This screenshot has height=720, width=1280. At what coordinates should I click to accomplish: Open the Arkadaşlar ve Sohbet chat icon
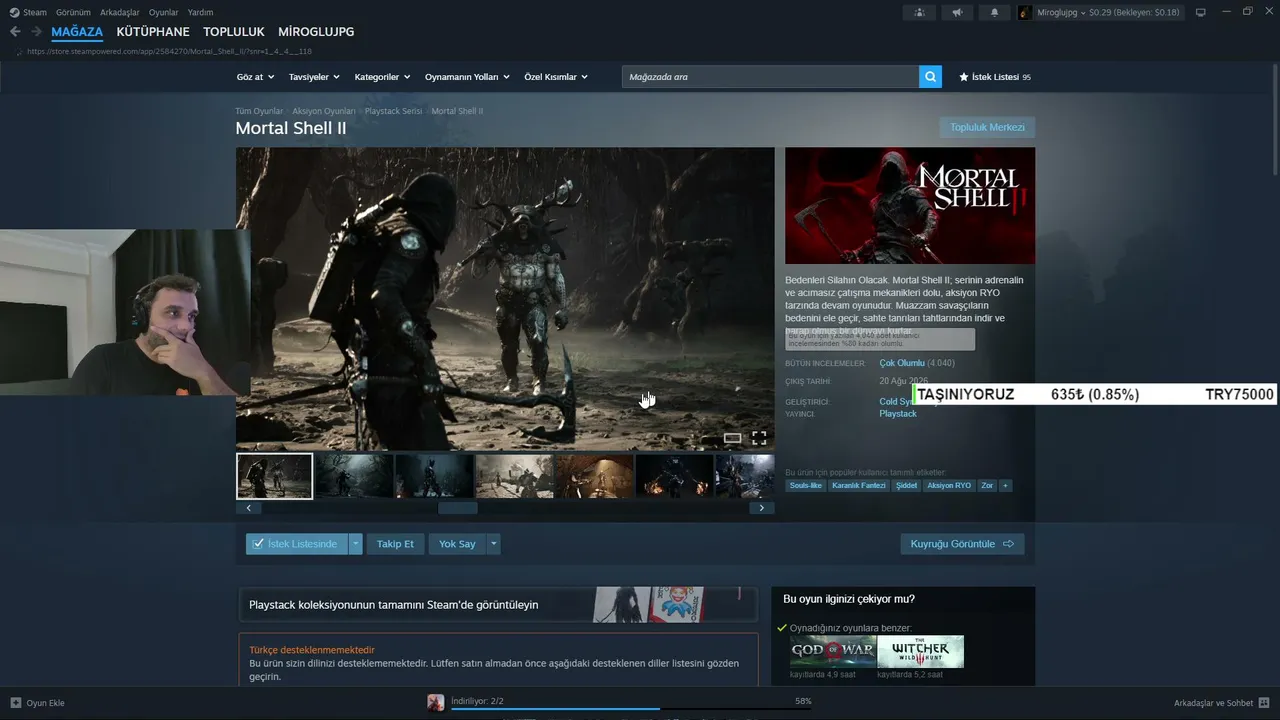click(x=1264, y=703)
